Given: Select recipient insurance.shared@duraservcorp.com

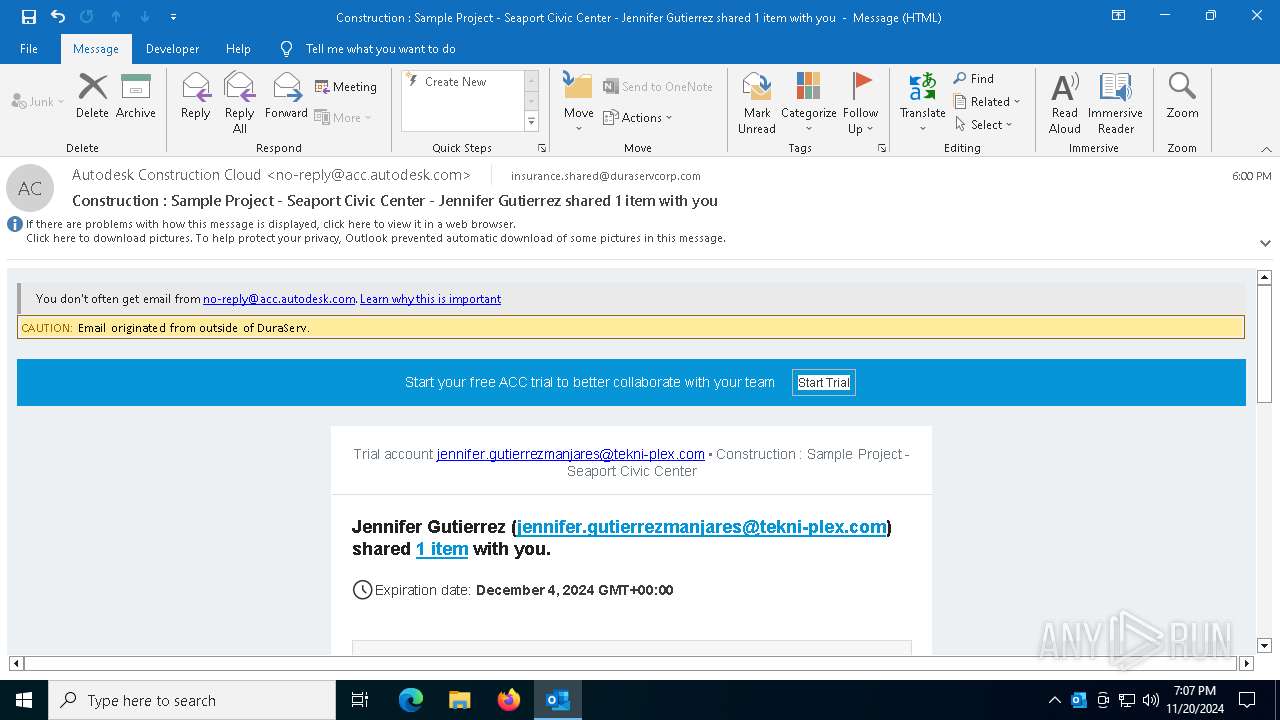Looking at the screenshot, I should (606, 176).
